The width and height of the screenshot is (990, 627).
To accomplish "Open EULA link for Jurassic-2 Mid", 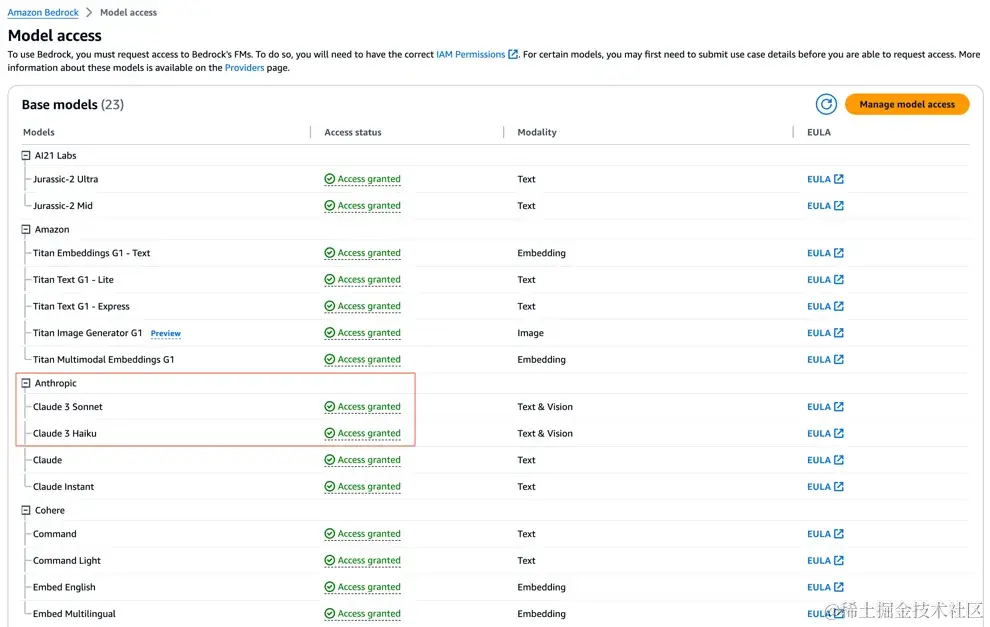I will tap(825, 206).
